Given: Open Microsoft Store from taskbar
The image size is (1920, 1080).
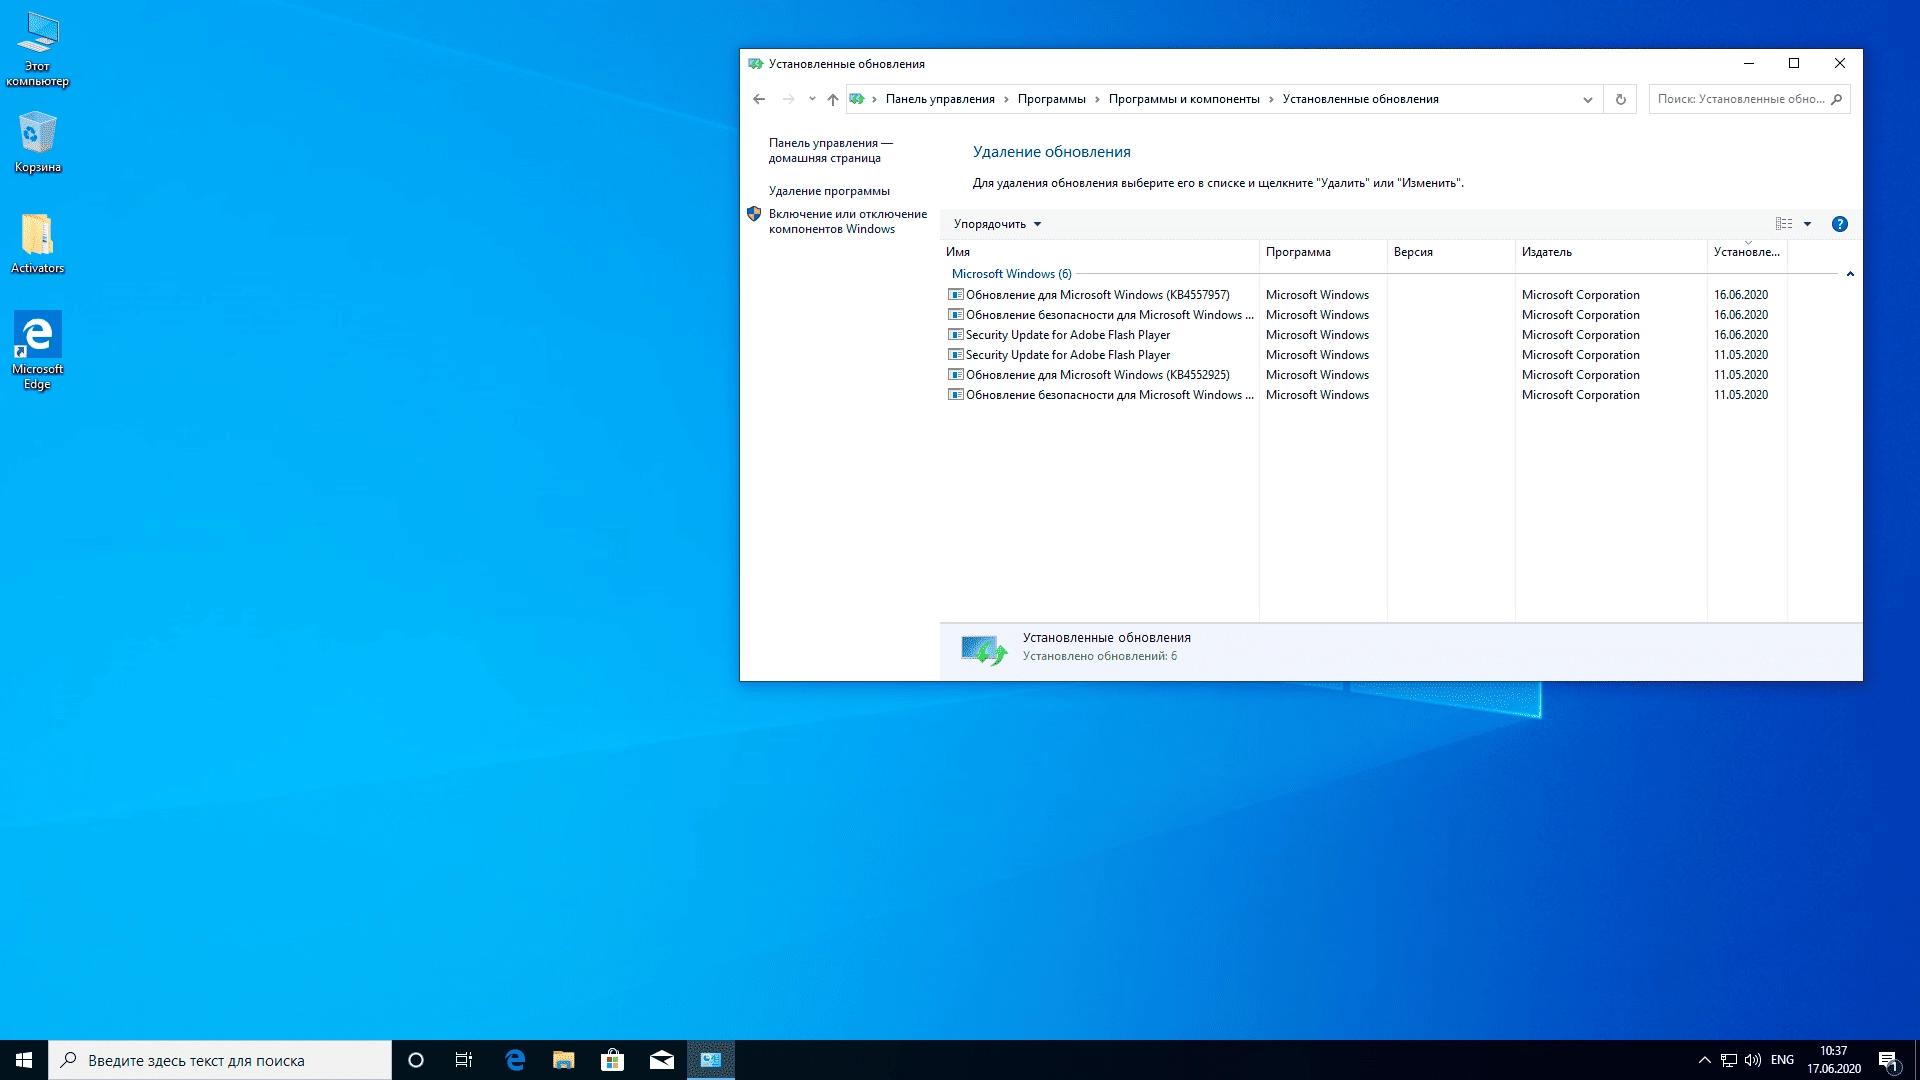Looking at the screenshot, I should (612, 1060).
